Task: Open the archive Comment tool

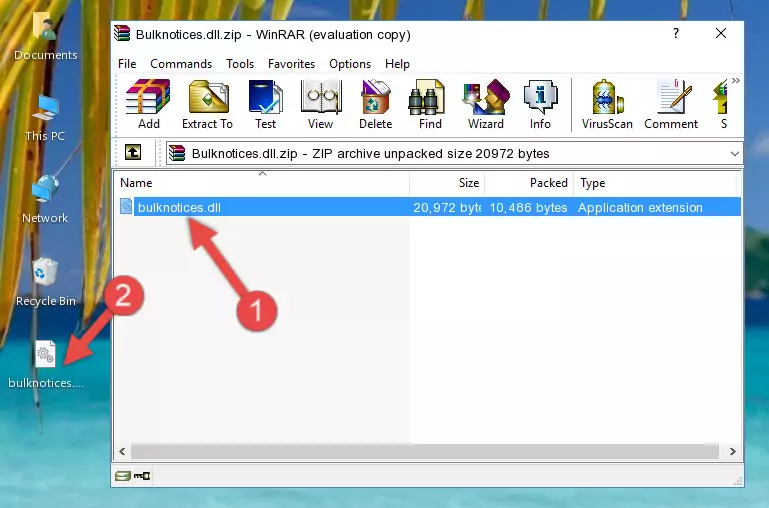Action: pyautogui.click(x=671, y=104)
